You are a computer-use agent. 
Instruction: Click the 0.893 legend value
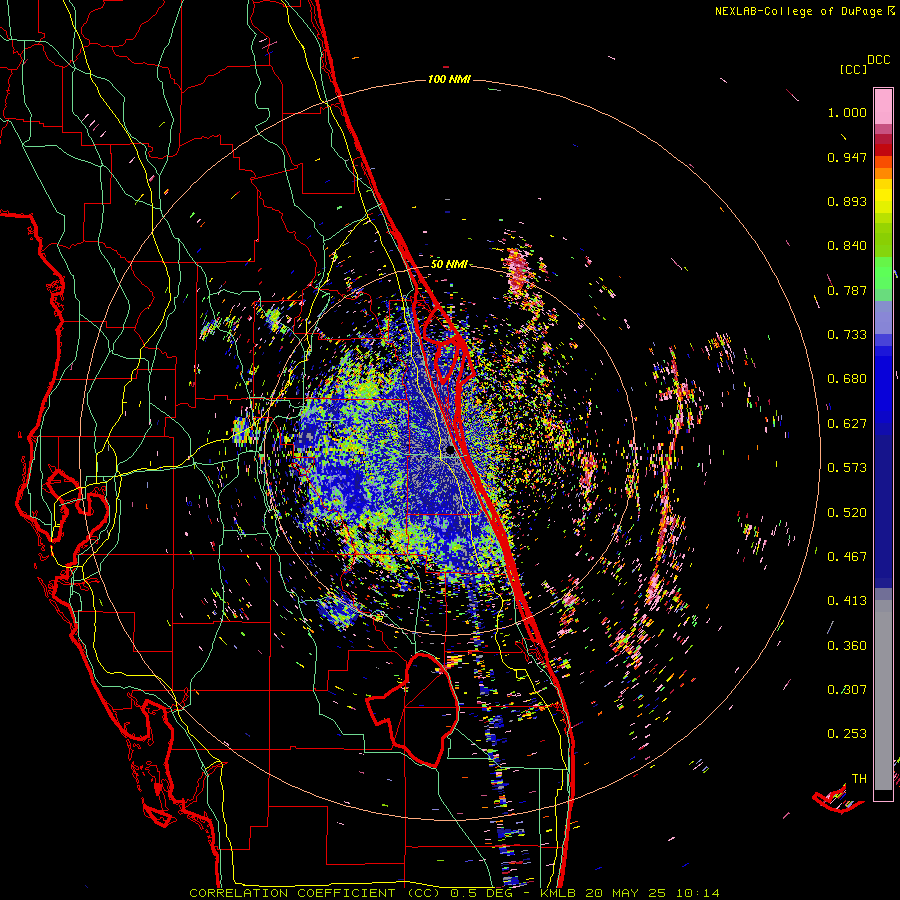[847, 201]
